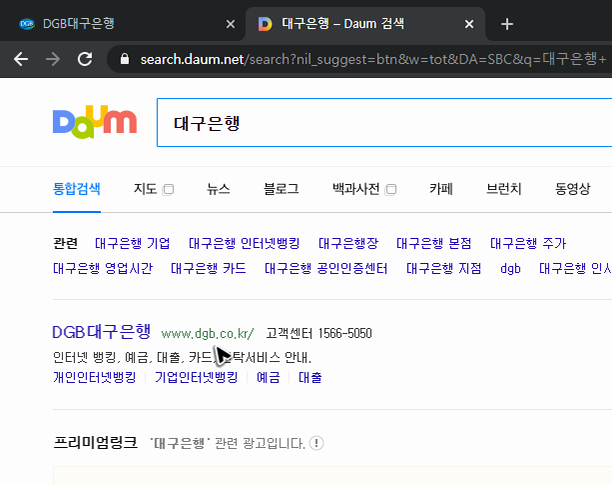The image size is (612, 485).
Task: Click related search 대구은행 본점
Action: pos(434,243)
